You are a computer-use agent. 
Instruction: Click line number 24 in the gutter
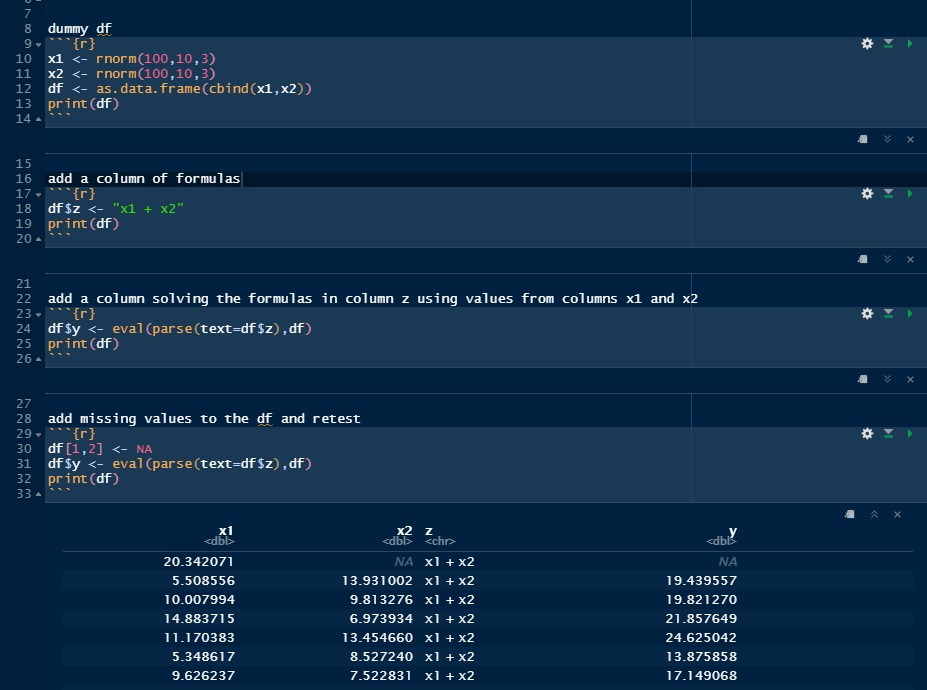[x=23, y=329]
